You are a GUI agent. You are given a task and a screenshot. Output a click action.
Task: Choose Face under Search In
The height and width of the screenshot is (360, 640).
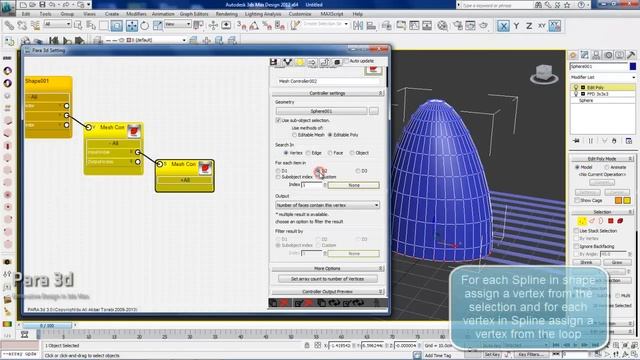tap(330, 153)
